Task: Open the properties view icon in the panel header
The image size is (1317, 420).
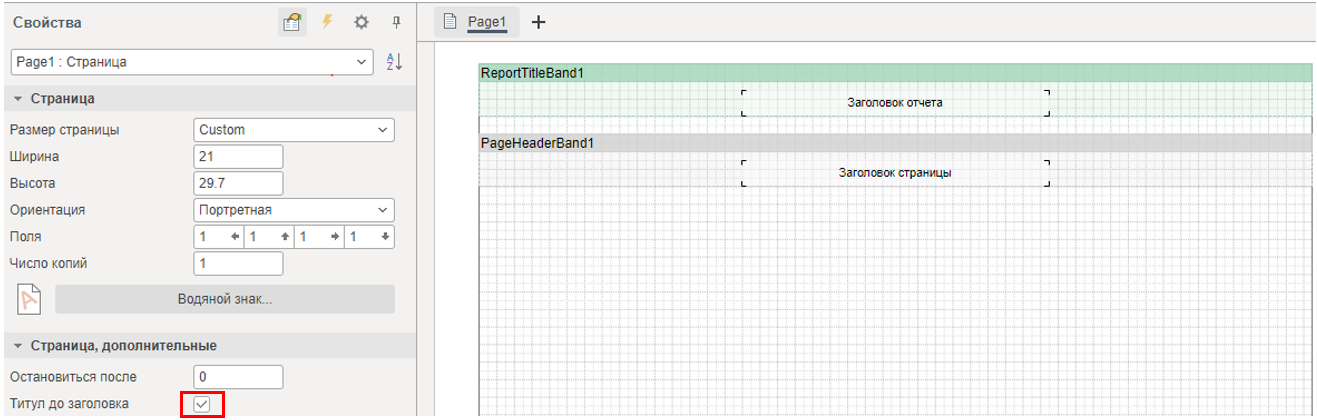Action: point(292,22)
